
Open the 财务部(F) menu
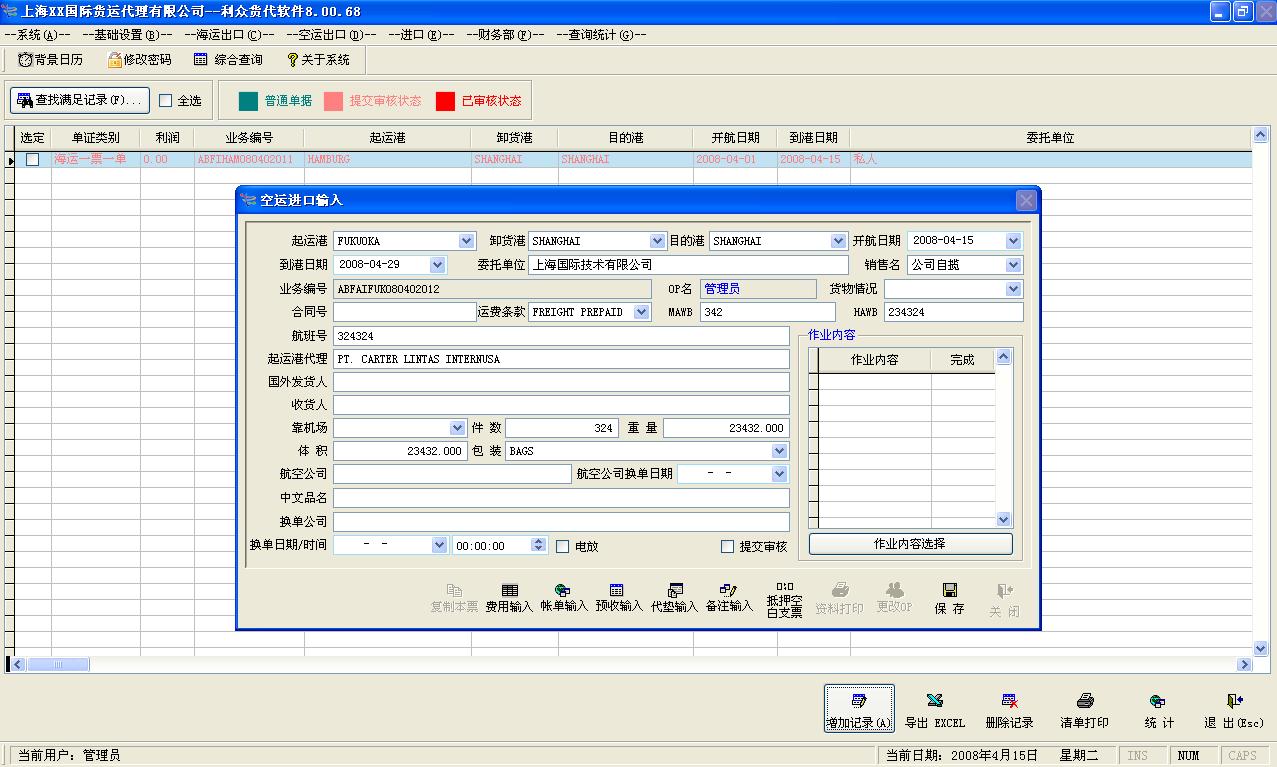[505, 34]
